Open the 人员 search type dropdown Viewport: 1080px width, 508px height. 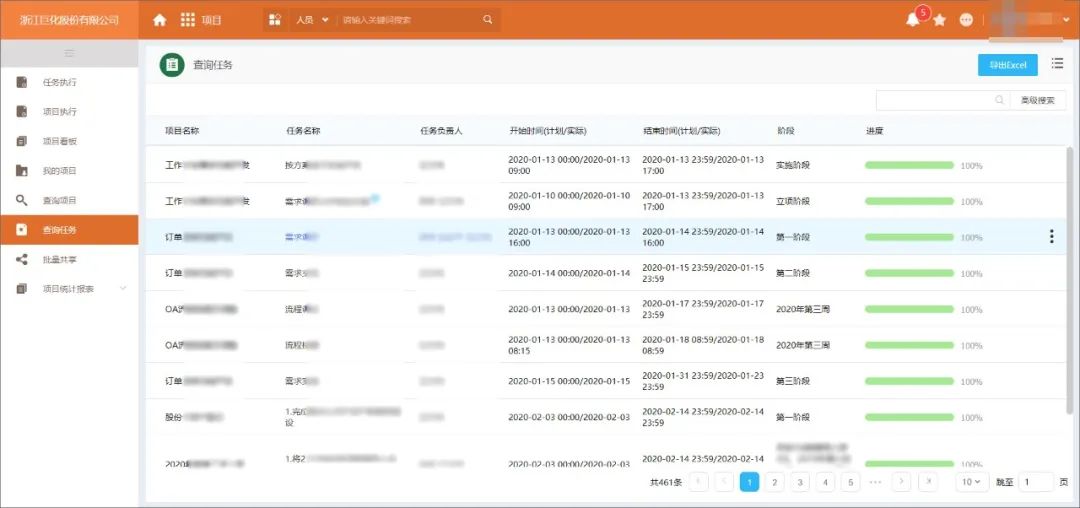(312, 20)
